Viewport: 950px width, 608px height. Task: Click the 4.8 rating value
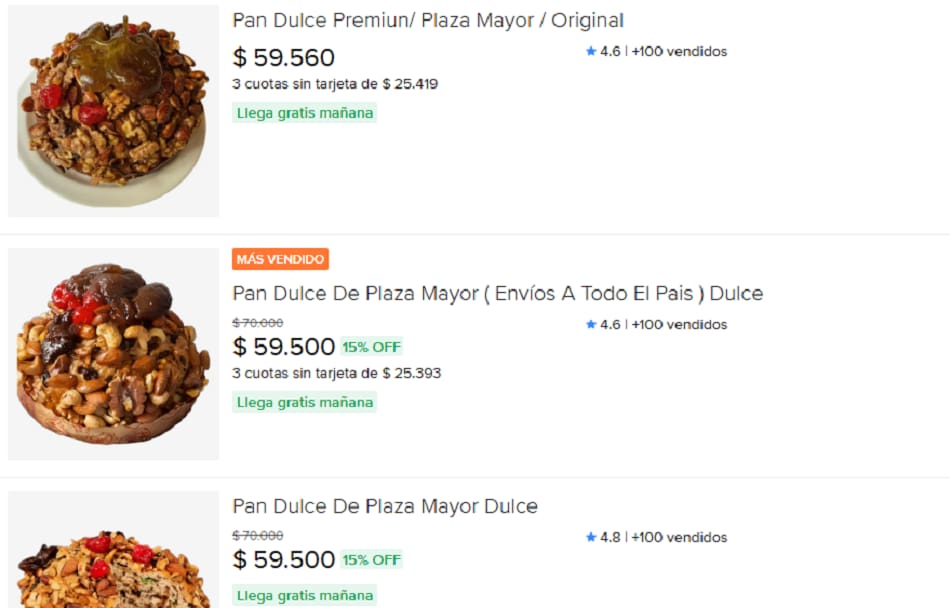[610, 537]
